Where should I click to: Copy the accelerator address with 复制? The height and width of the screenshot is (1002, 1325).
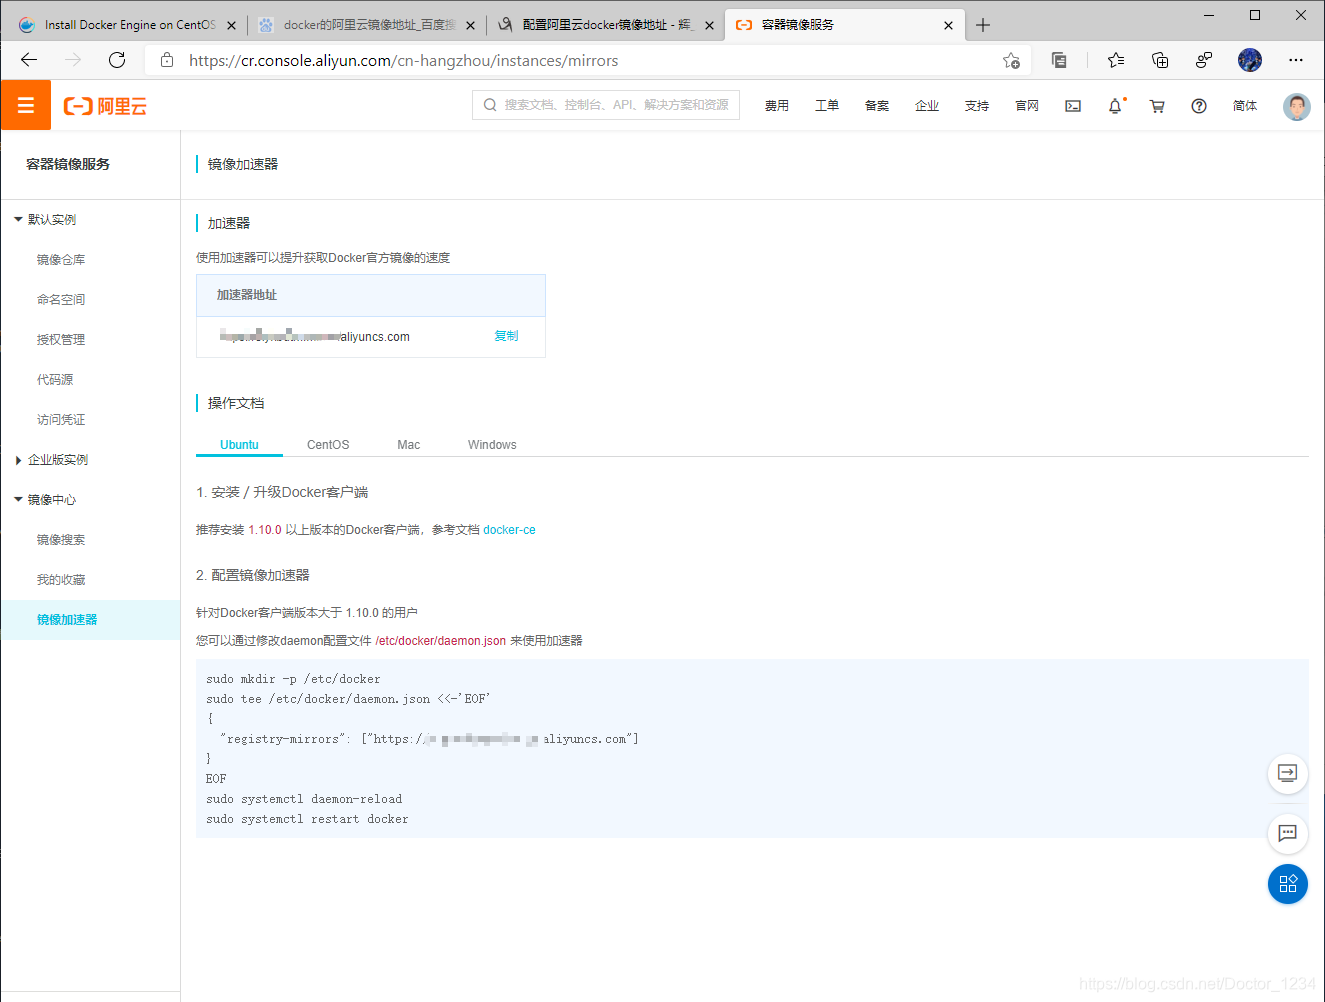[x=506, y=336]
